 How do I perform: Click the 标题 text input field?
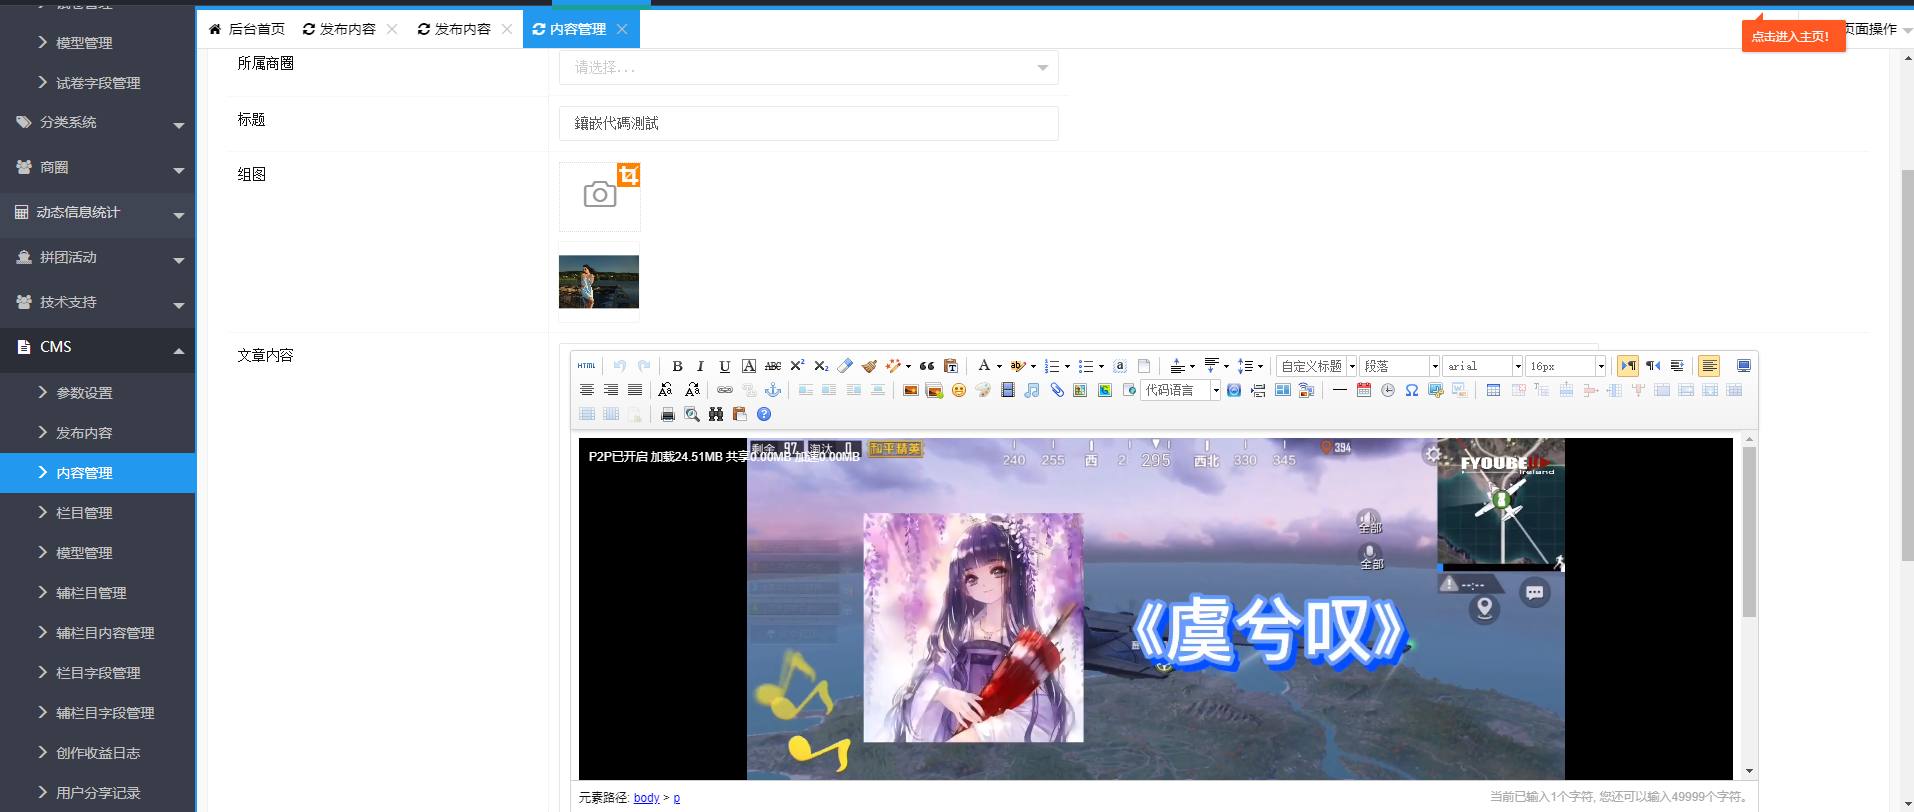click(x=808, y=123)
